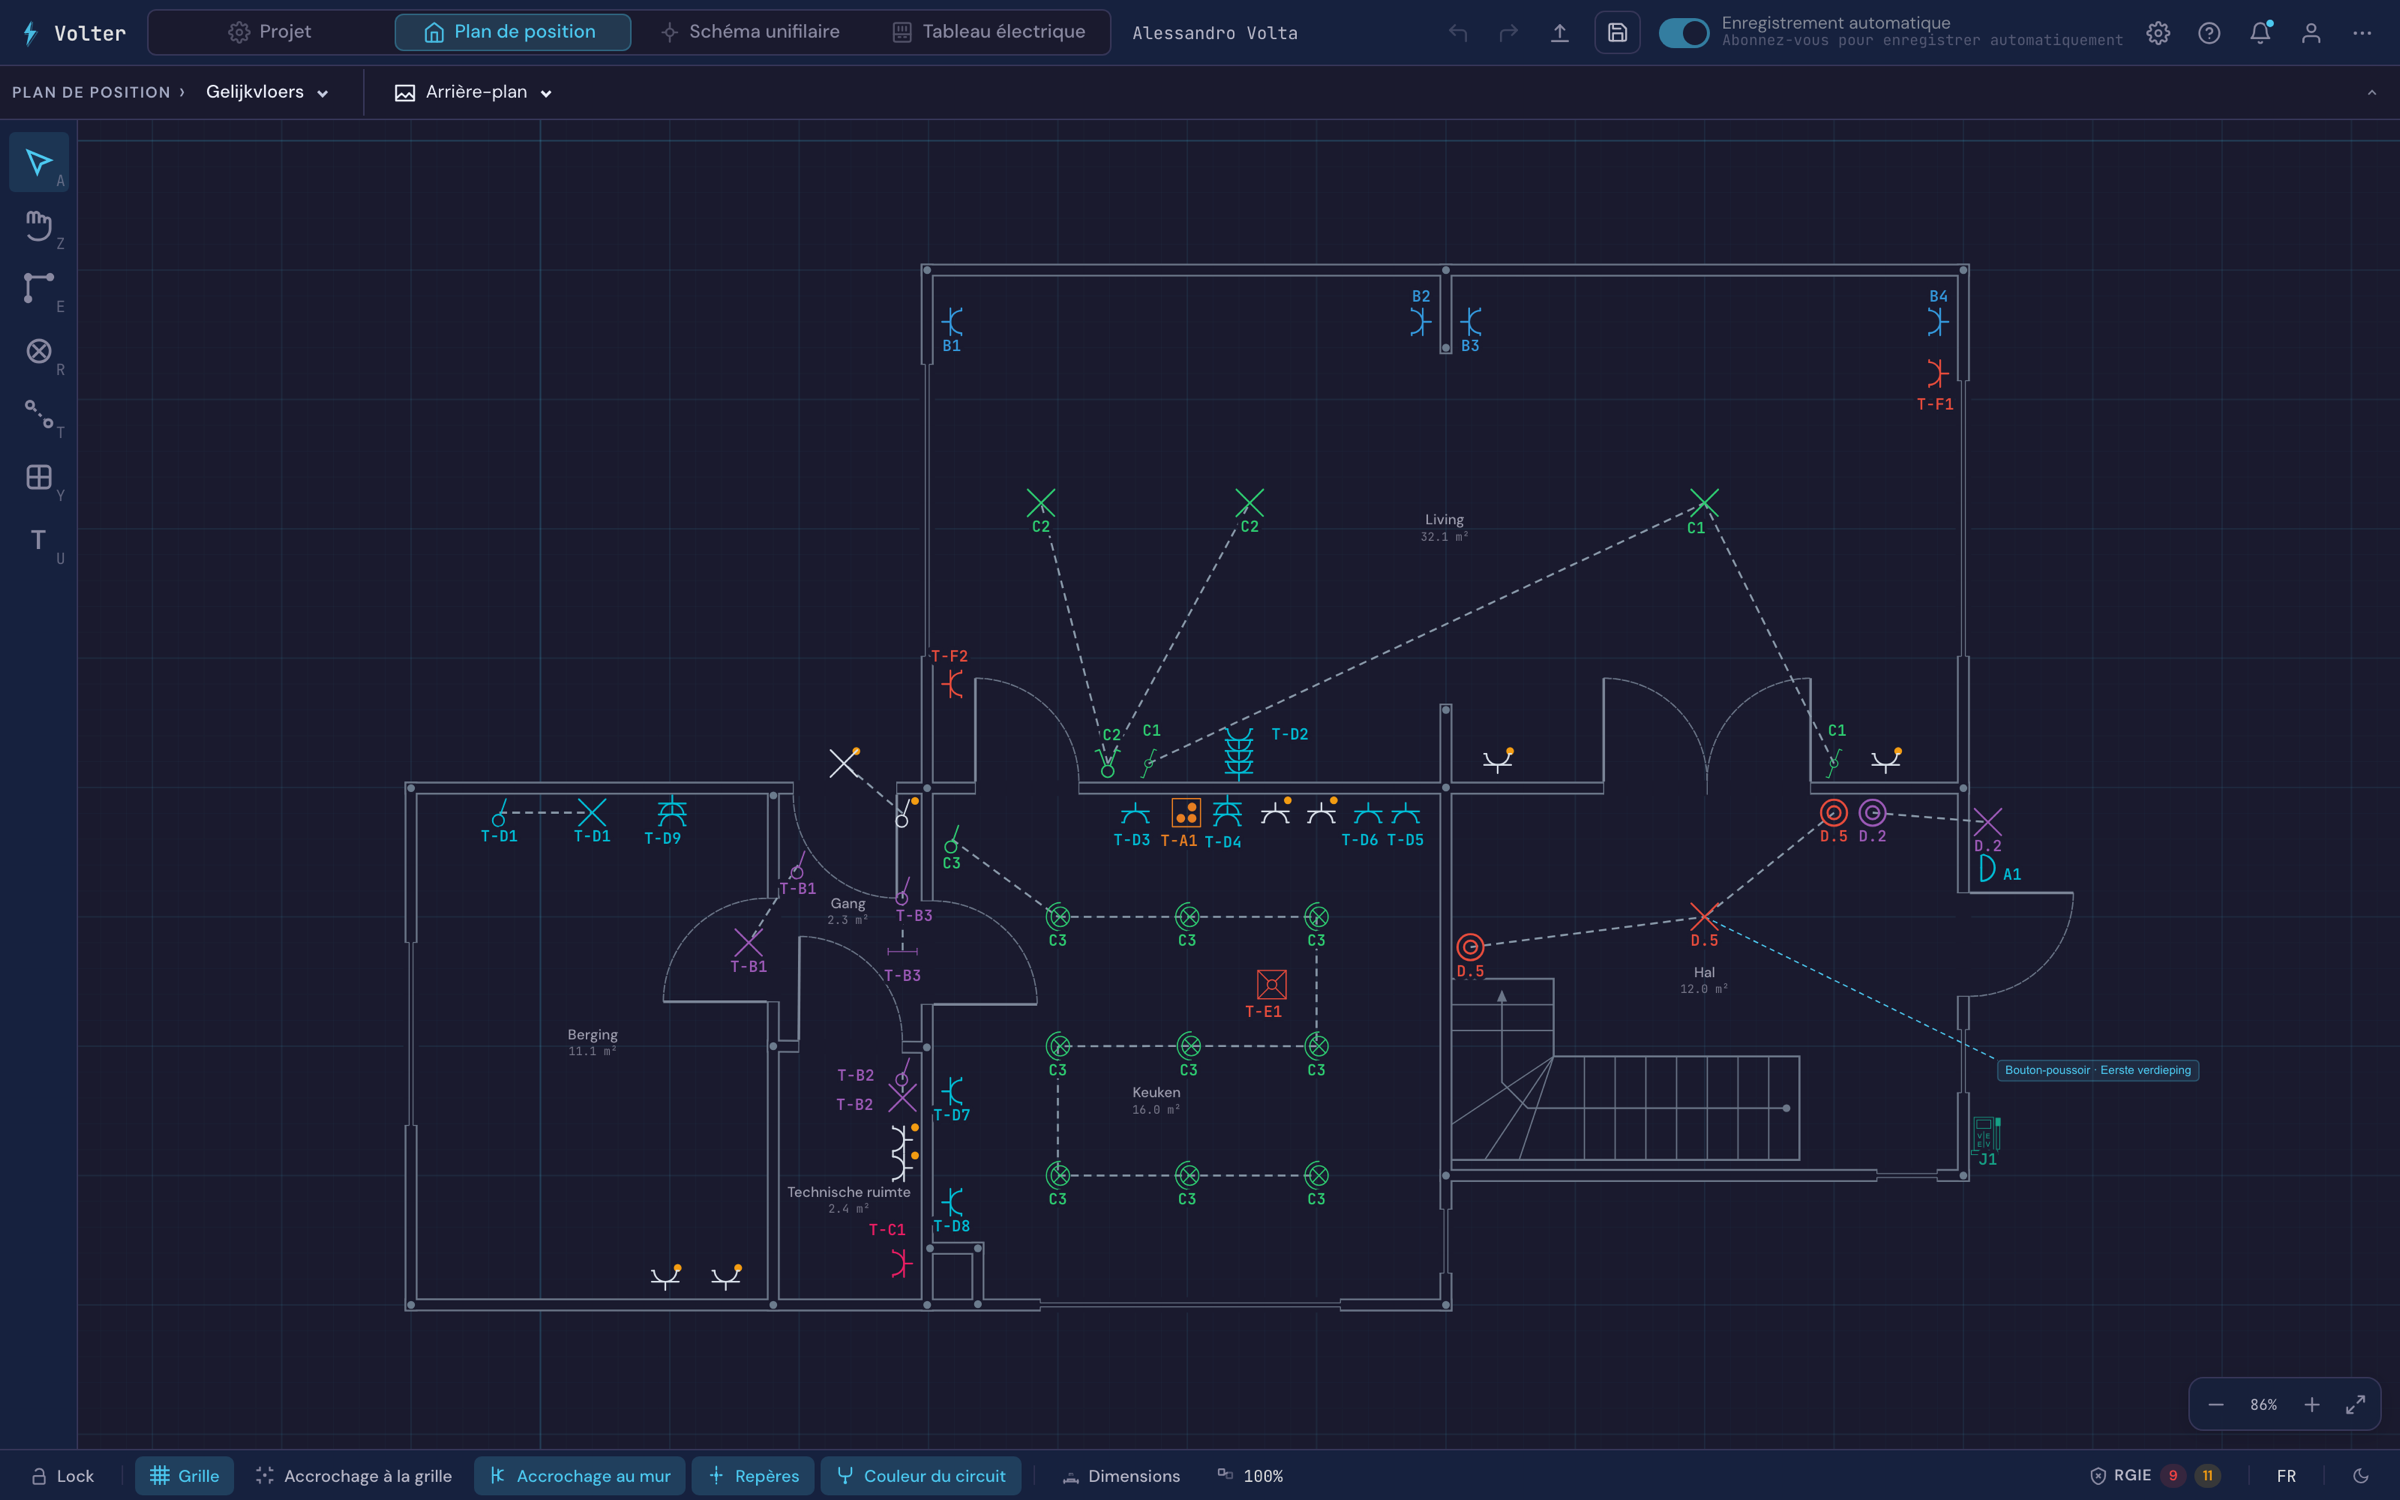Collapse the sub-toolbar with chevron
2400x1500 pixels.
click(x=2371, y=92)
